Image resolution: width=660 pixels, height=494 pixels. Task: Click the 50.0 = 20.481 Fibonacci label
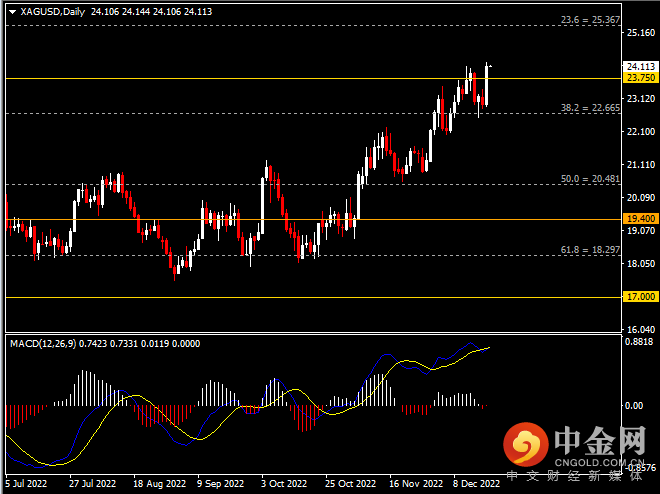(x=589, y=178)
